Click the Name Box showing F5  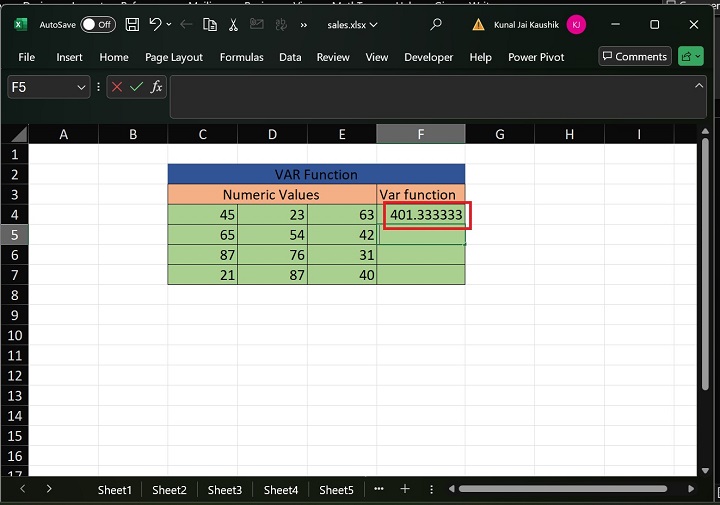[x=41, y=87]
